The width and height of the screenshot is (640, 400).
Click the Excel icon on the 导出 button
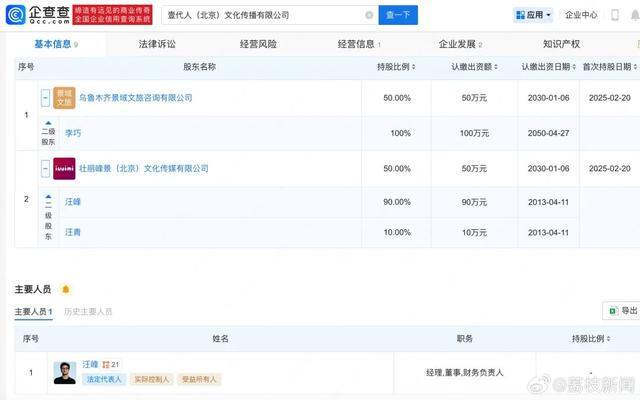(x=612, y=312)
